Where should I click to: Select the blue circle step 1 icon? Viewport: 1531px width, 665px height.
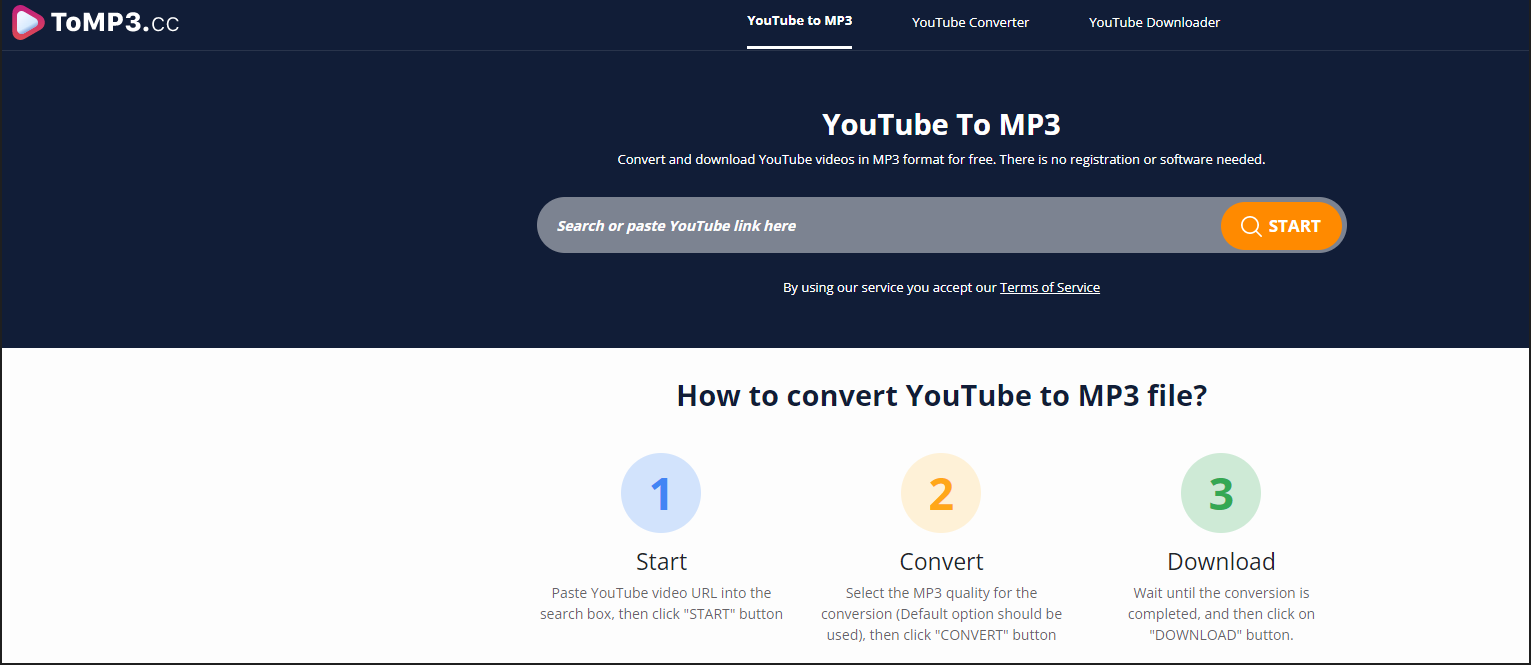click(661, 492)
